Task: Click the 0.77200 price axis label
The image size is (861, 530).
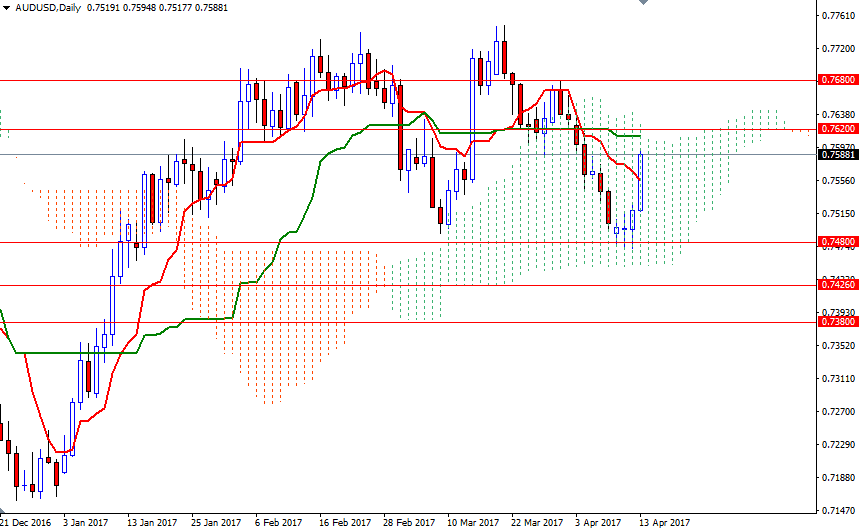Action: [838, 49]
